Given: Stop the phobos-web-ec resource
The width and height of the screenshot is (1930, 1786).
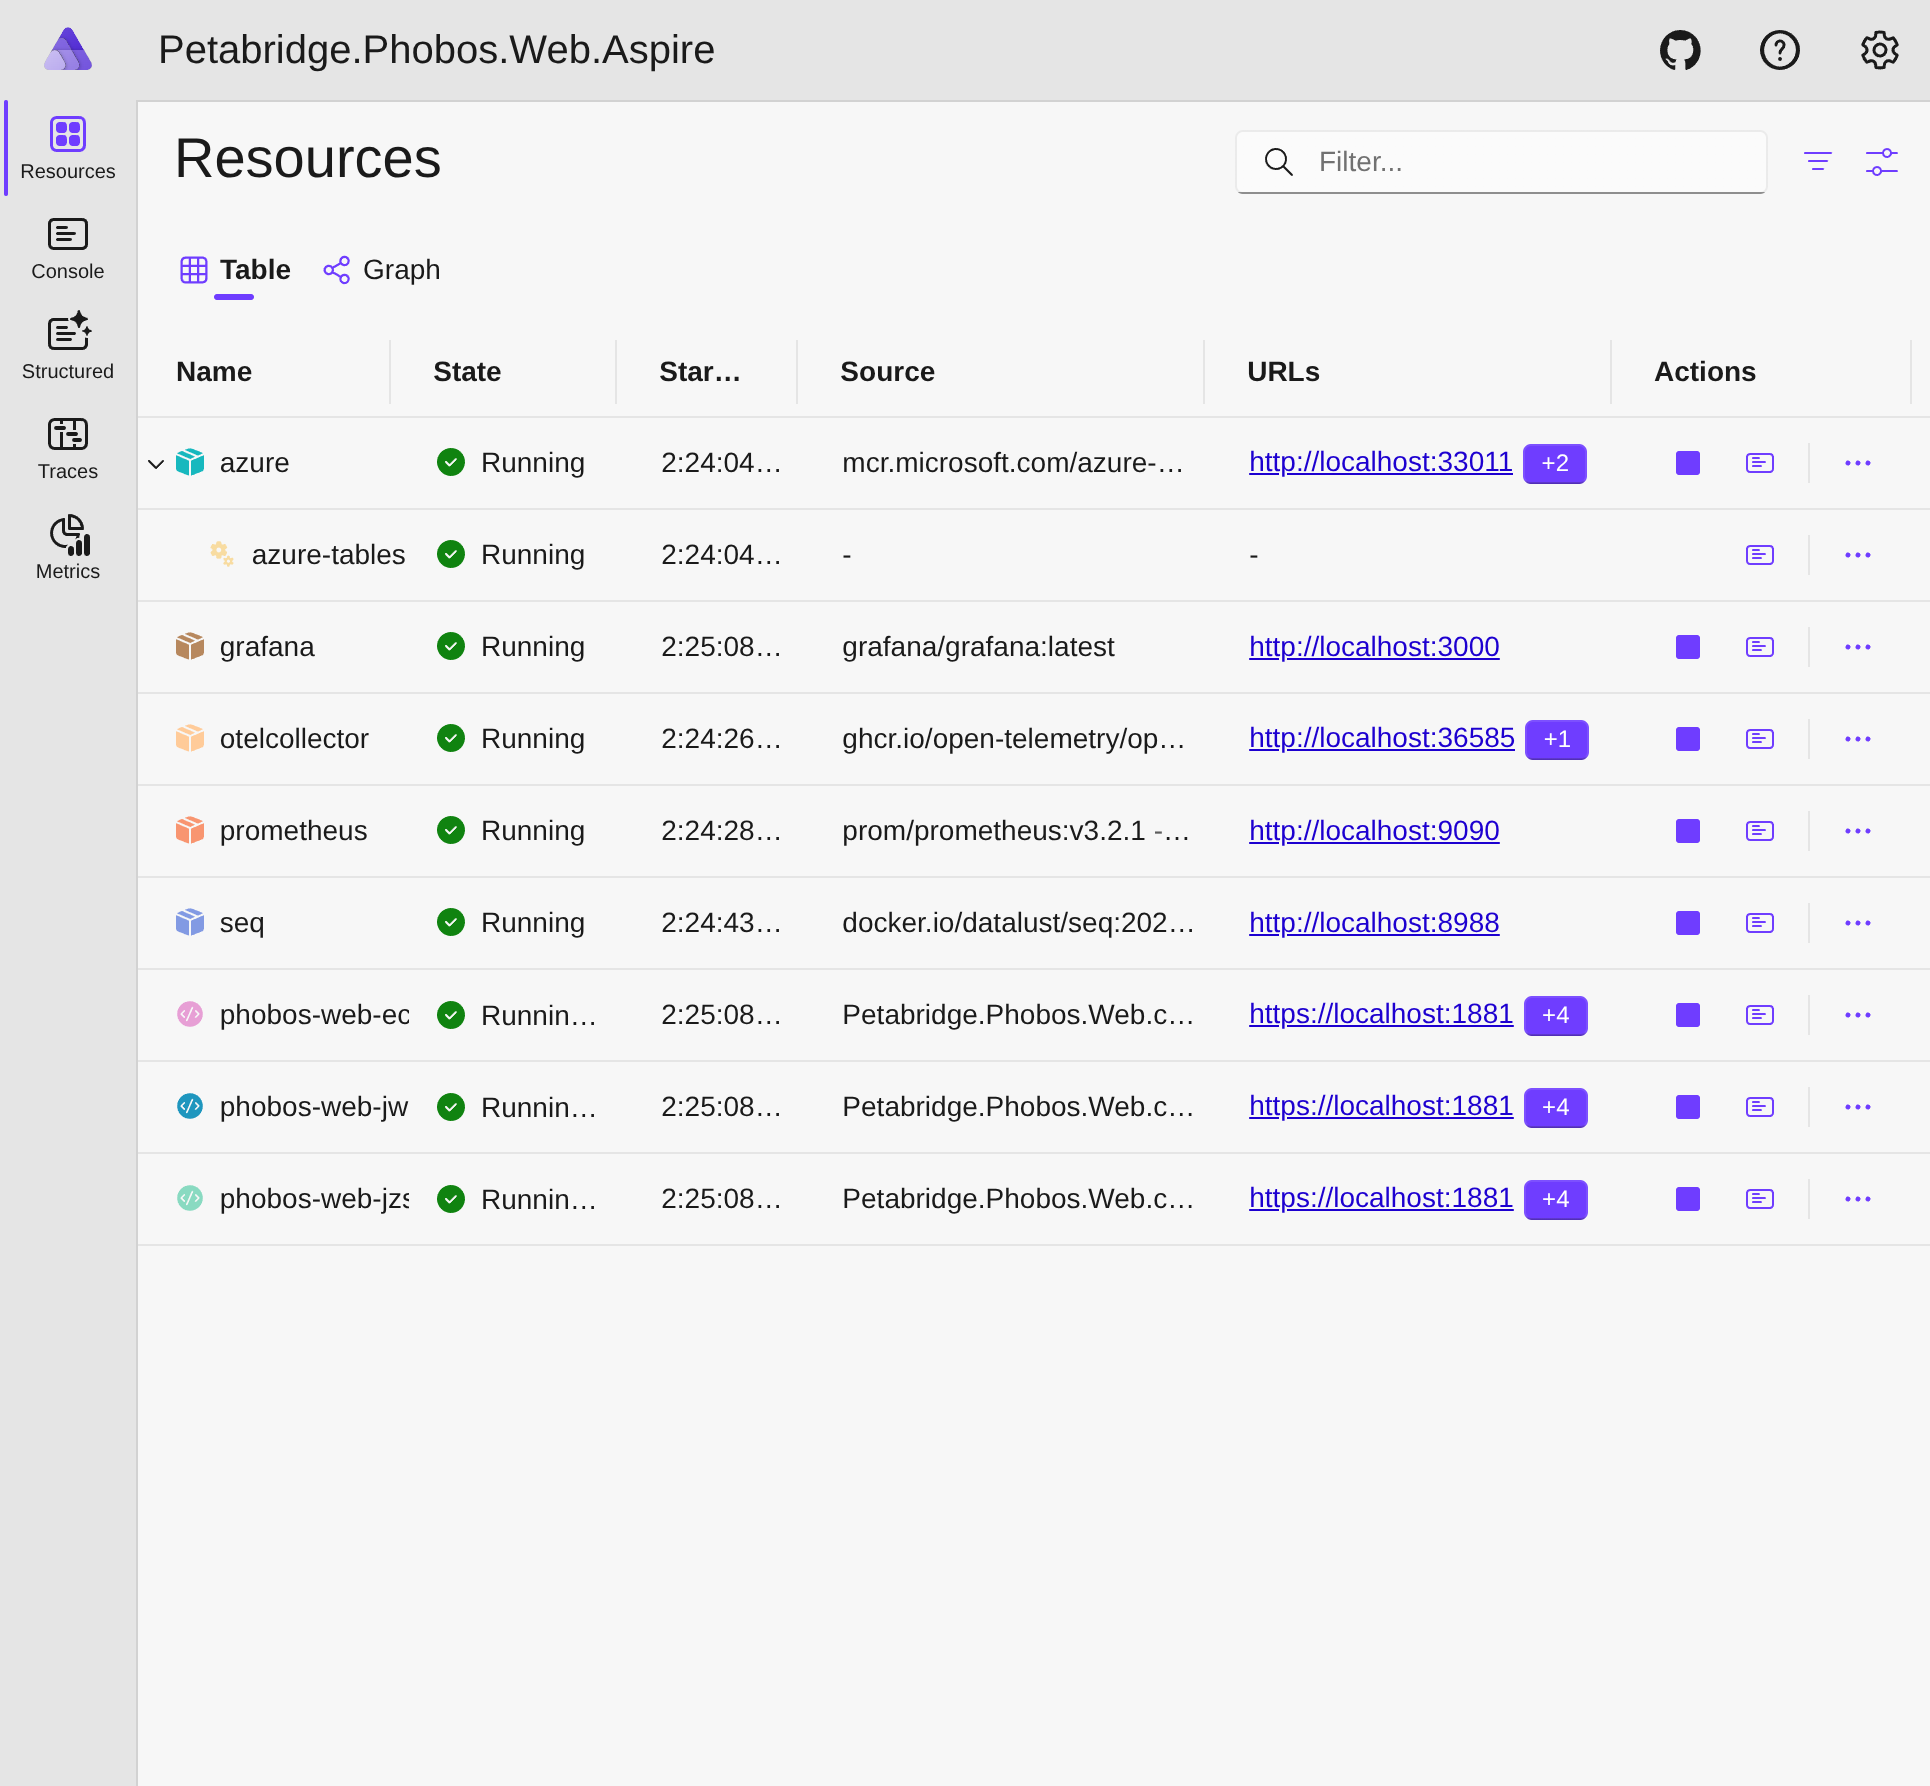Looking at the screenshot, I should pyautogui.click(x=1688, y=1015).
